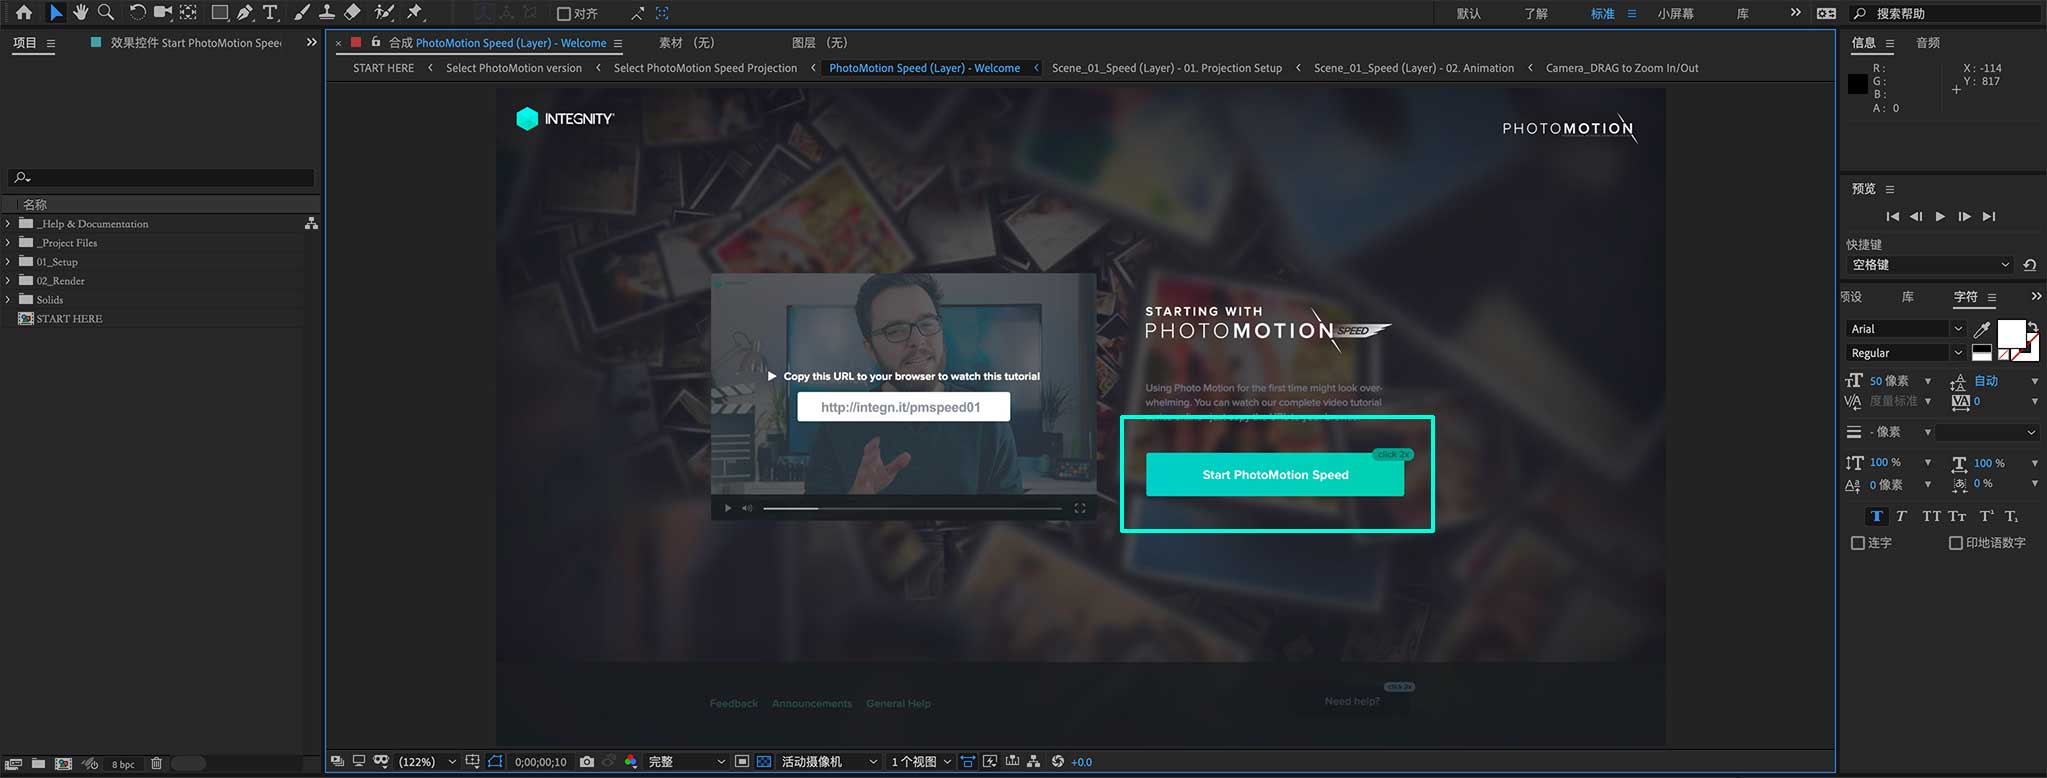This screenshot has height=778, width=2047.
Task: Select the Pen tool
Action: pos(245,13)
